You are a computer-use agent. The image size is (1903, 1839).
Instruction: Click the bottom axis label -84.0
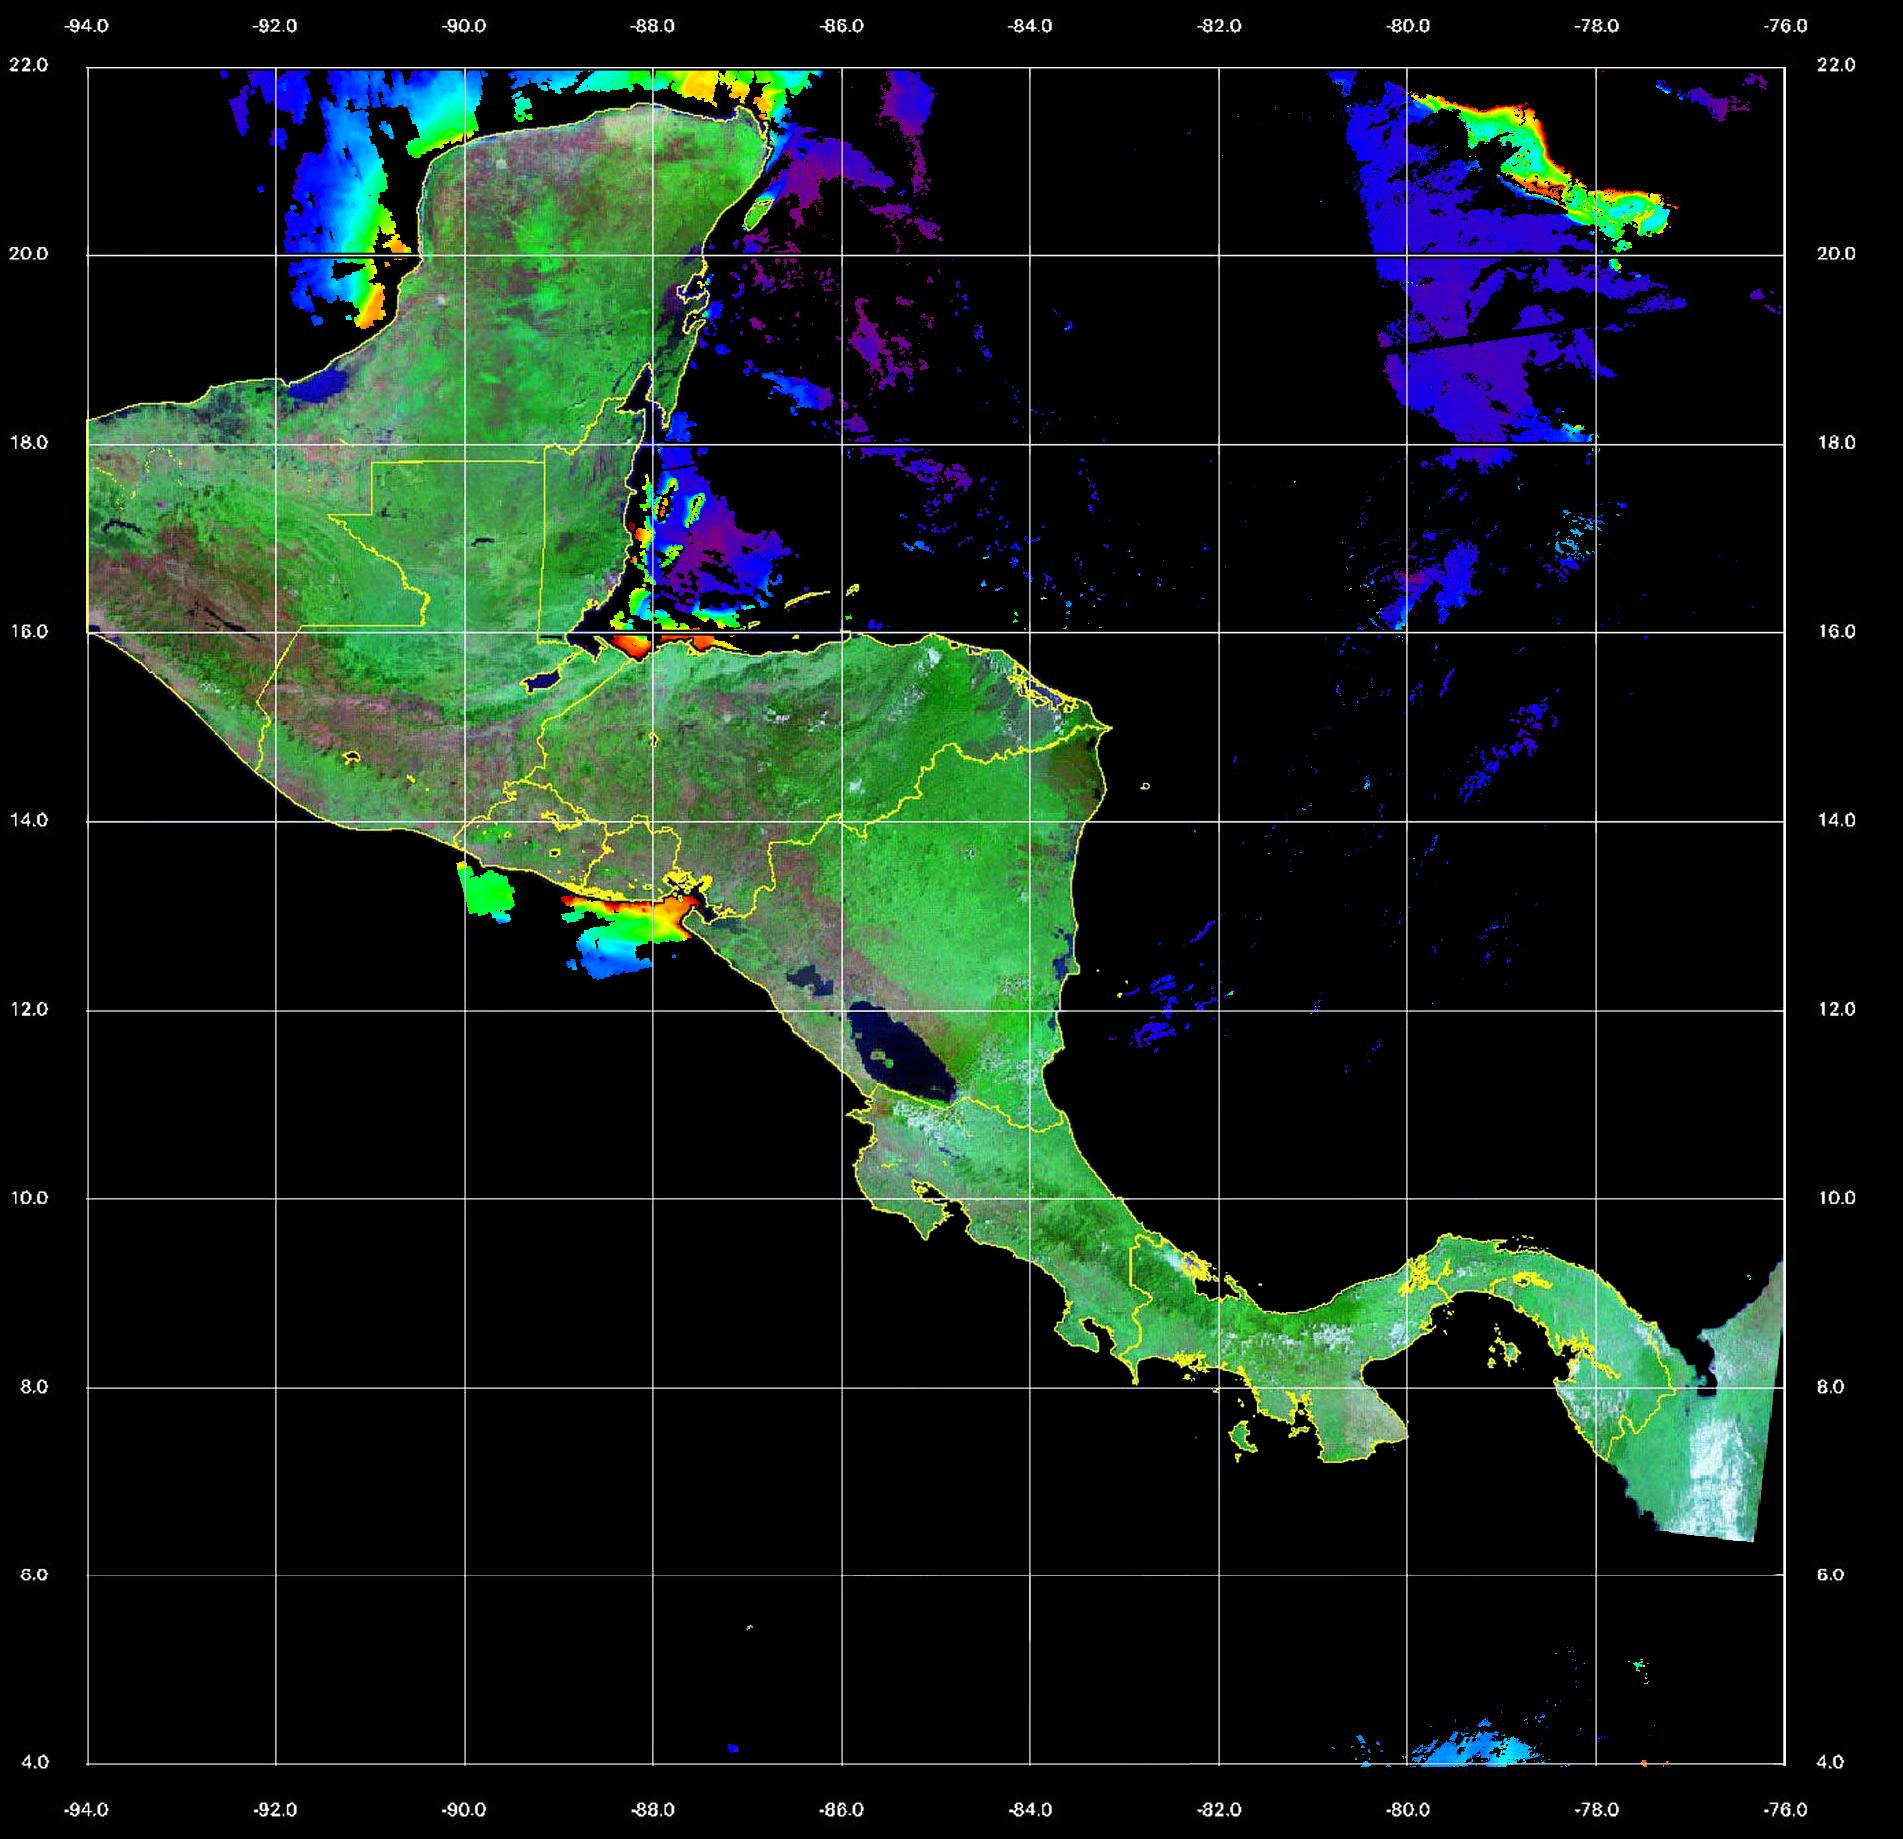(1030, 1809)
